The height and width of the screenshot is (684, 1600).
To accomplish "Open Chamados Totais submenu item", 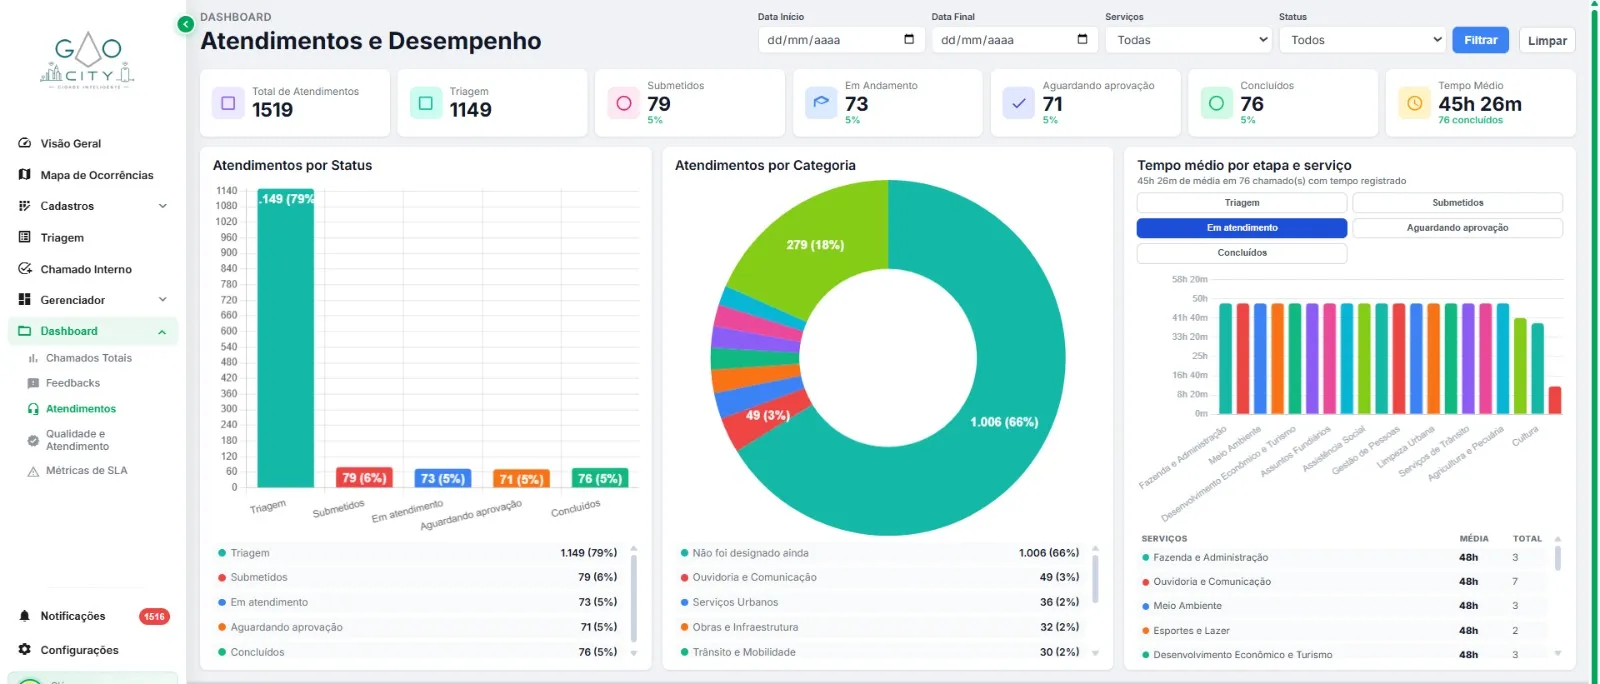I will pos(88,358).
